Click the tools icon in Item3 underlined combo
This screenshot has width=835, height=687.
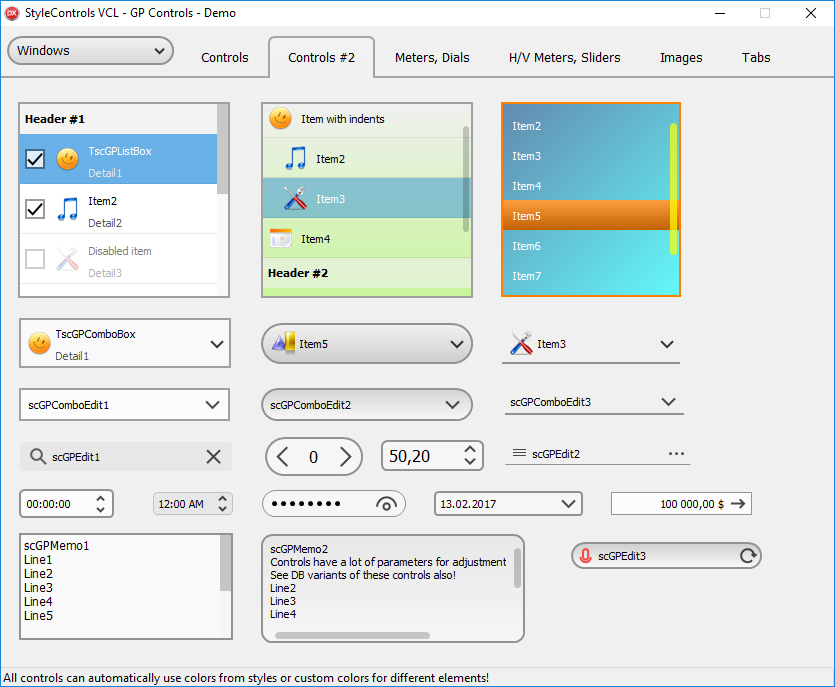click(521, 344)
